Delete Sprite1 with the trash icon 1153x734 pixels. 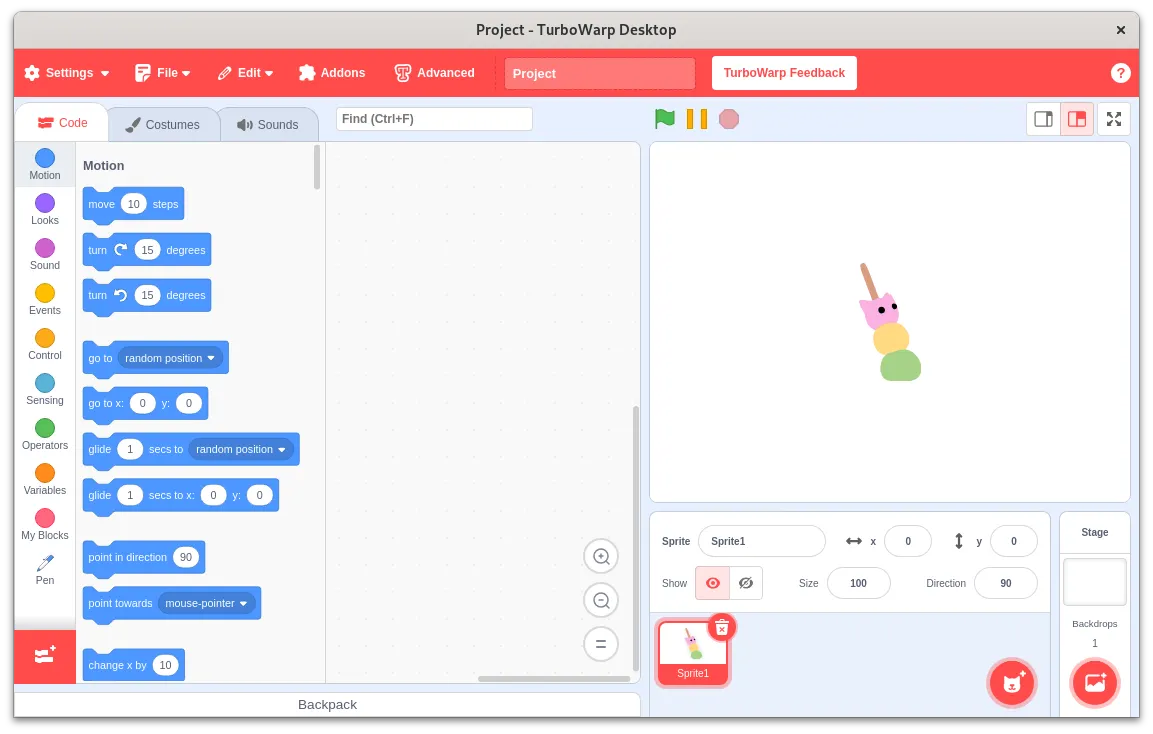722,627
